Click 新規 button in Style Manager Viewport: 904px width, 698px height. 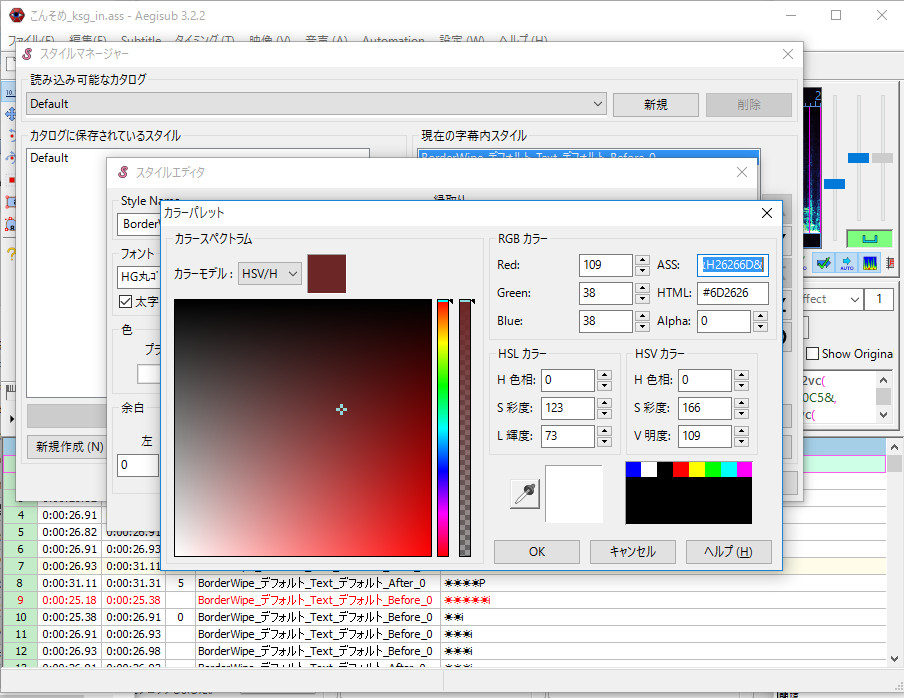[656, 104]
